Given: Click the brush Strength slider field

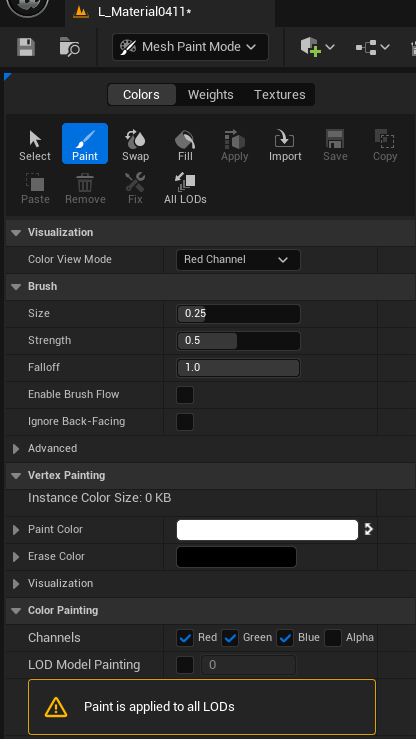Looking at the screenshot, I should (238, 341).
